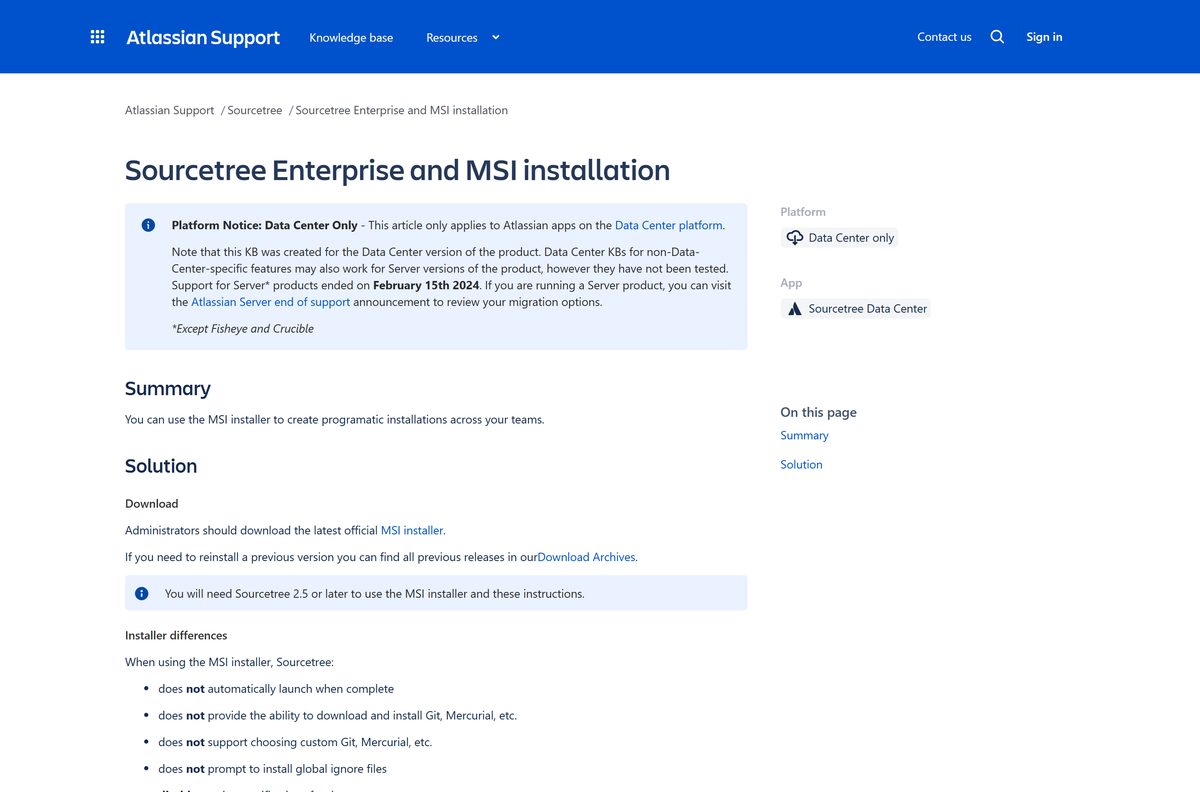Click the Solution section heading
The height and width of the screenshot is (792, 1200).
(161, 466)
